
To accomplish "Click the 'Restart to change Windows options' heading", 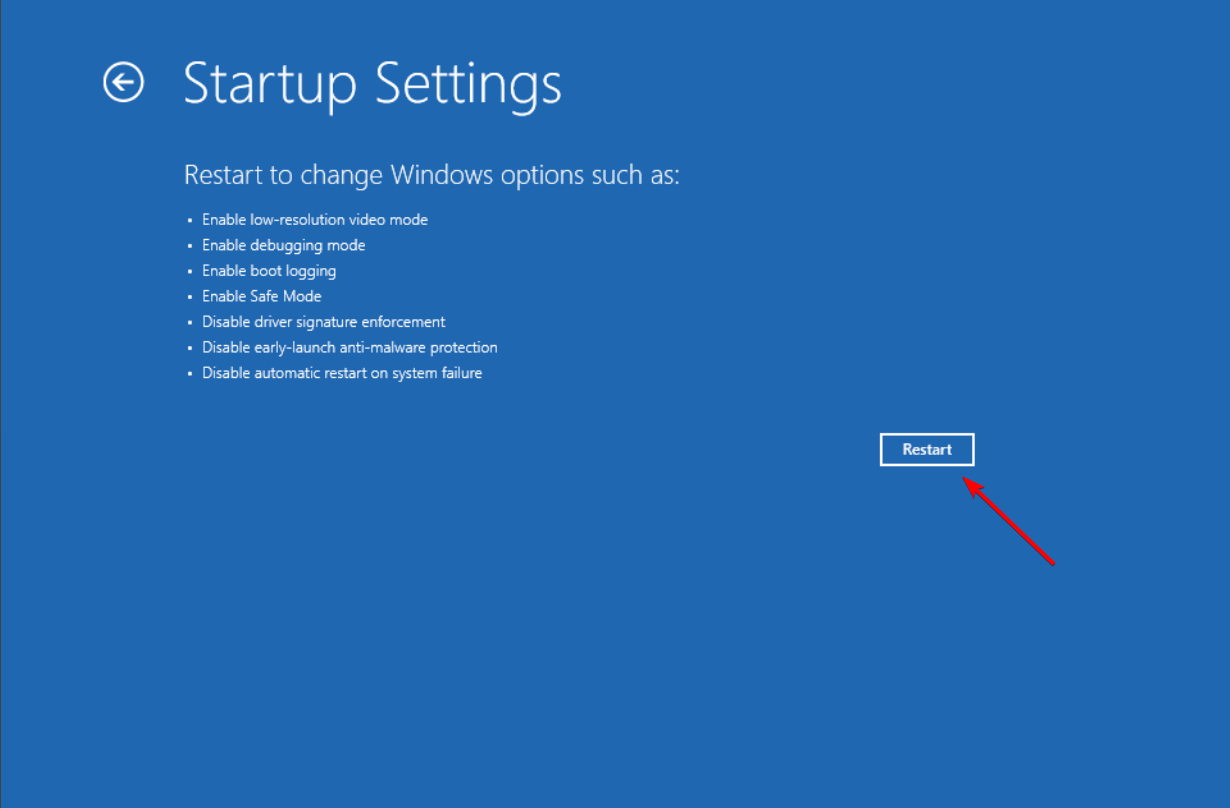I will click(x=431, y=175).
